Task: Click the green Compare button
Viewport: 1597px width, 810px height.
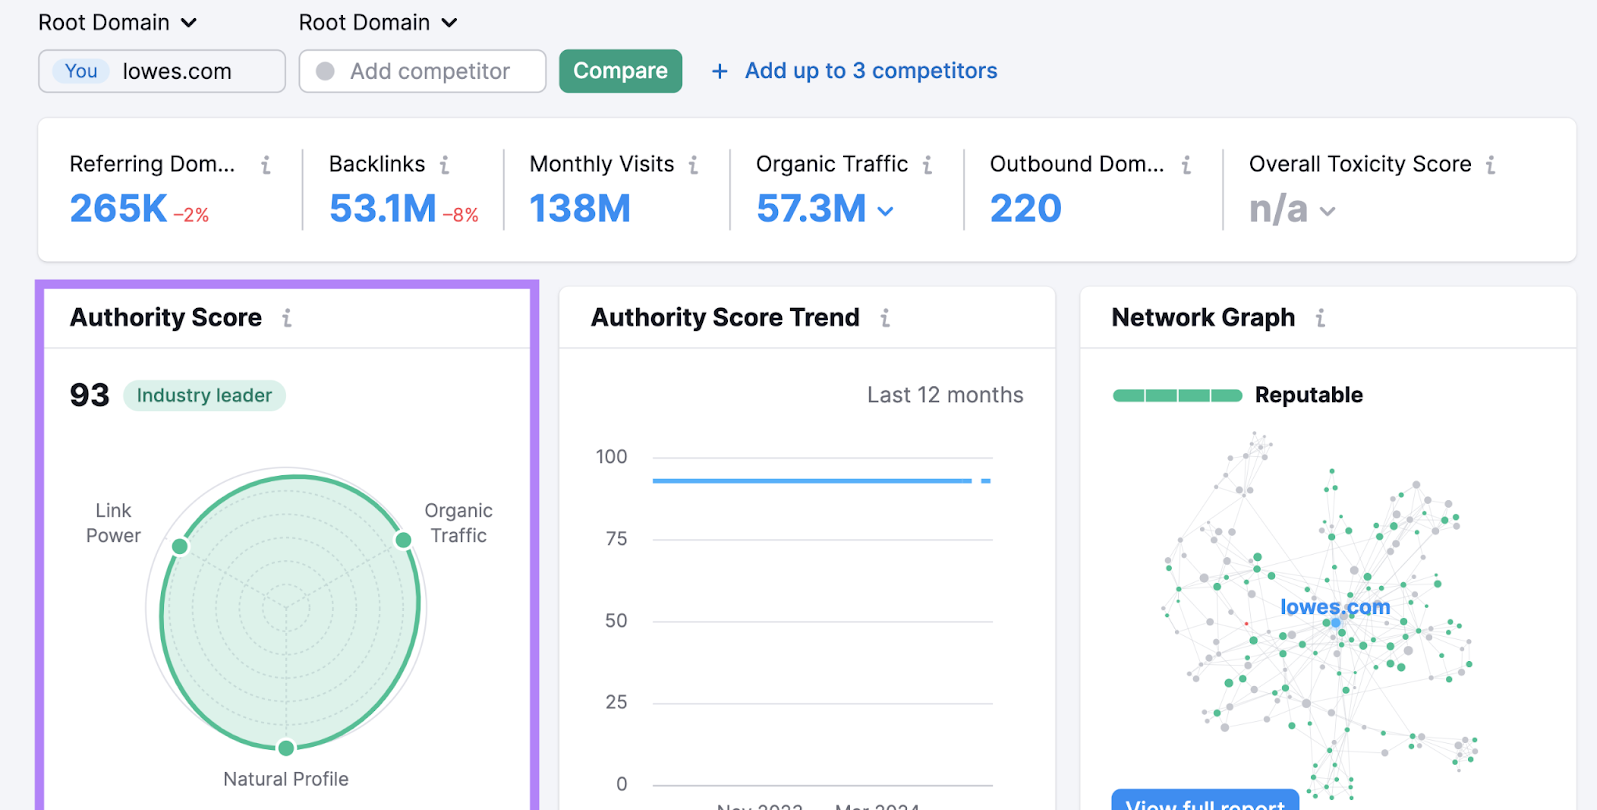Action: (620, 71)
